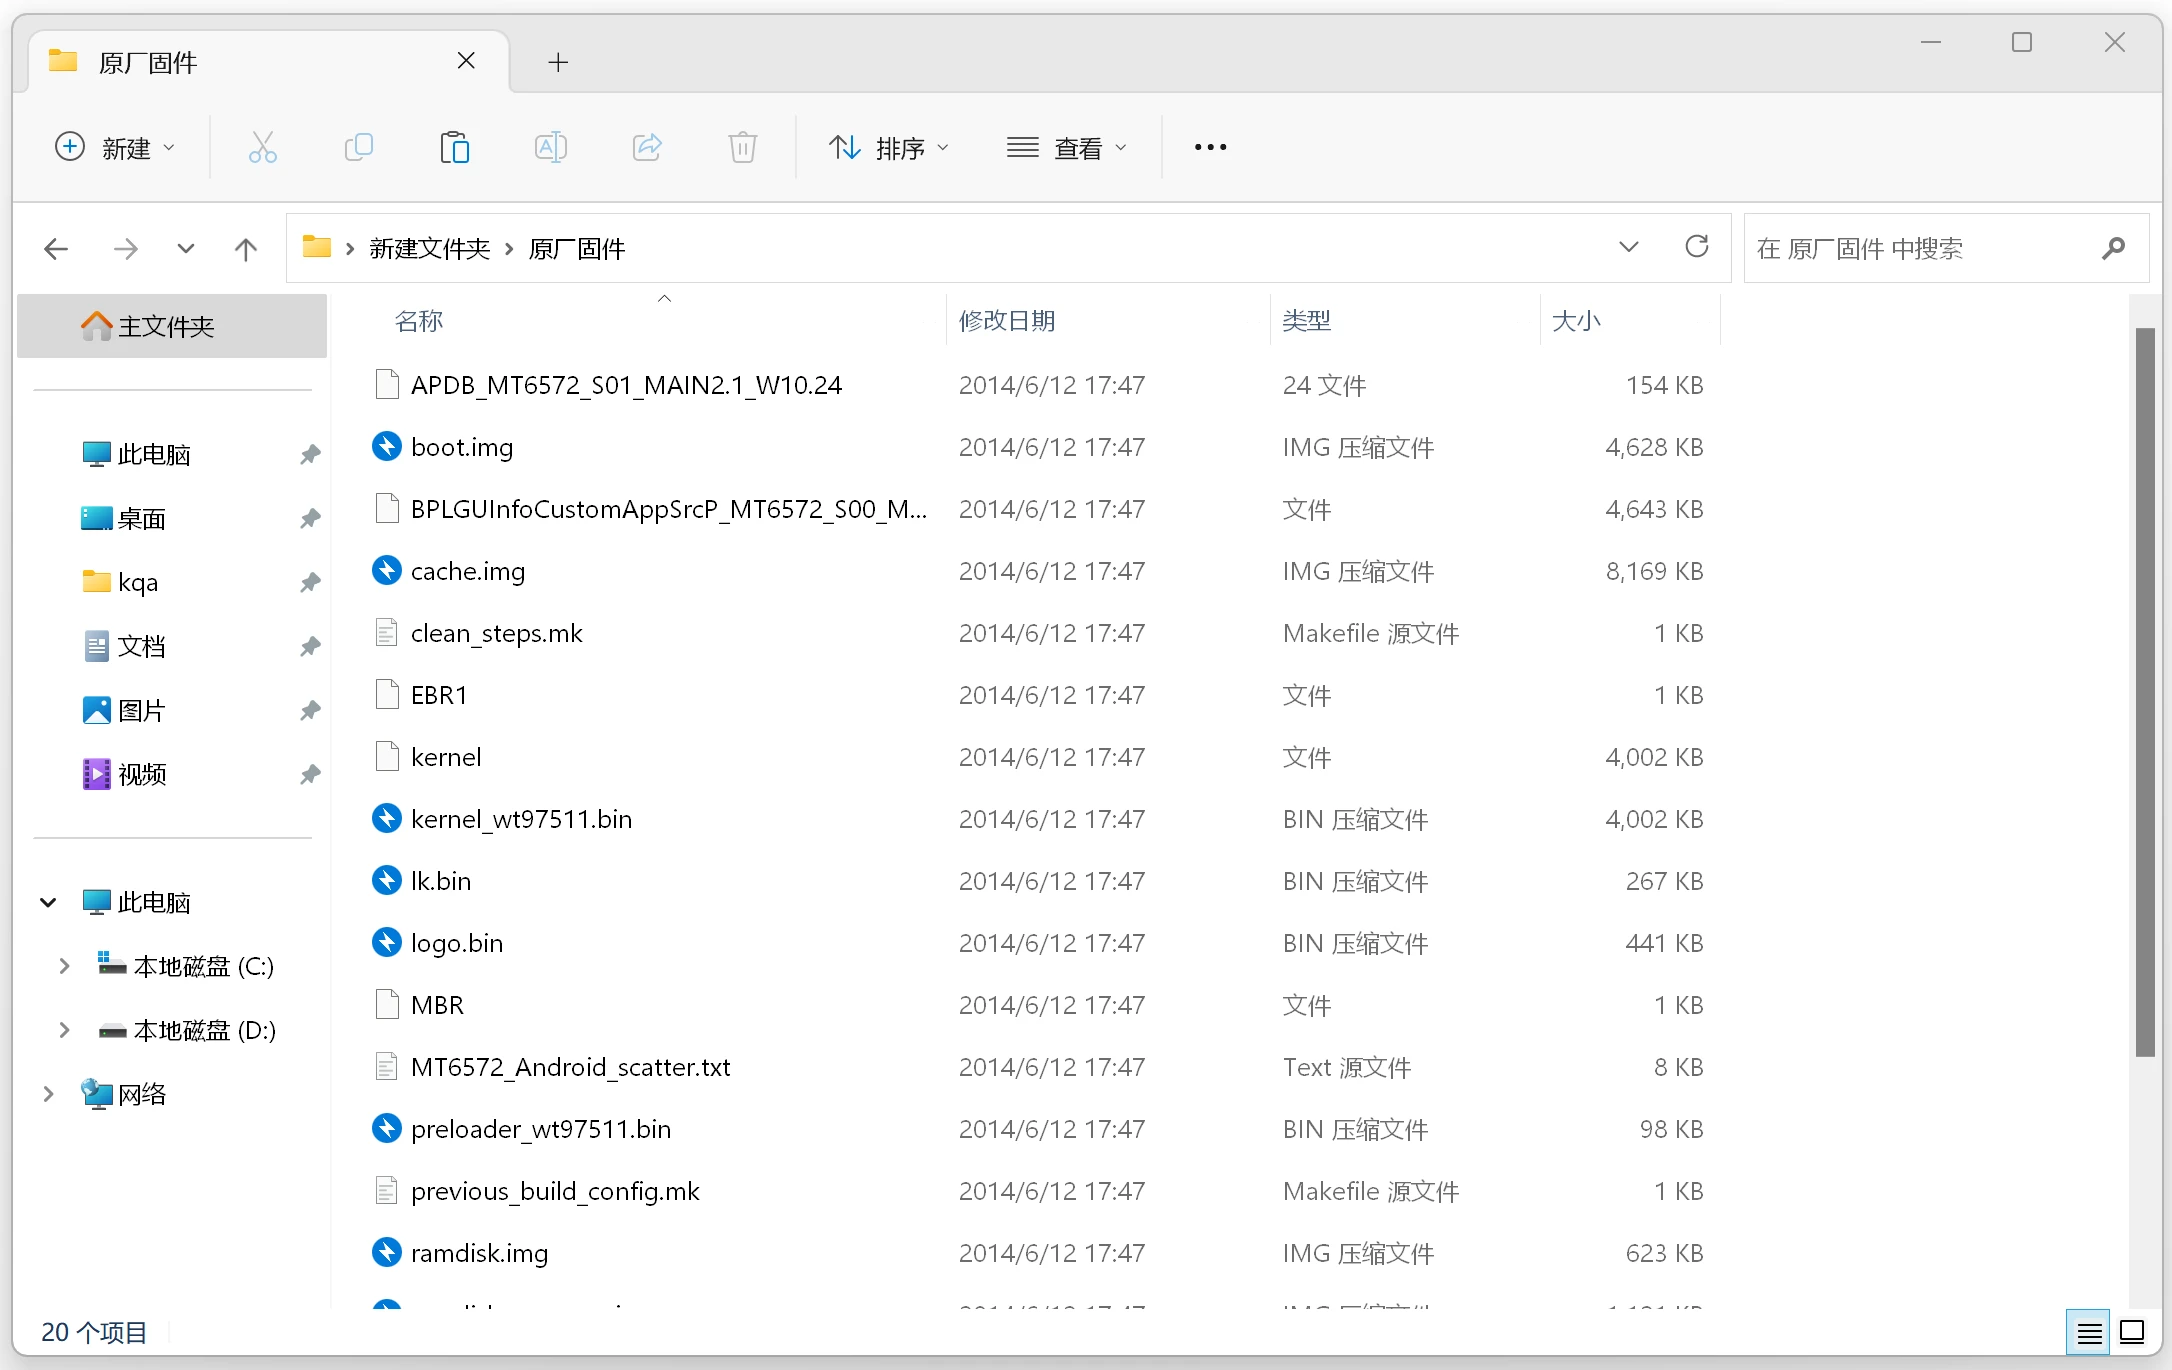
Task: Click the Rename icon in toolbar
Action: click(x=550, y=148)
